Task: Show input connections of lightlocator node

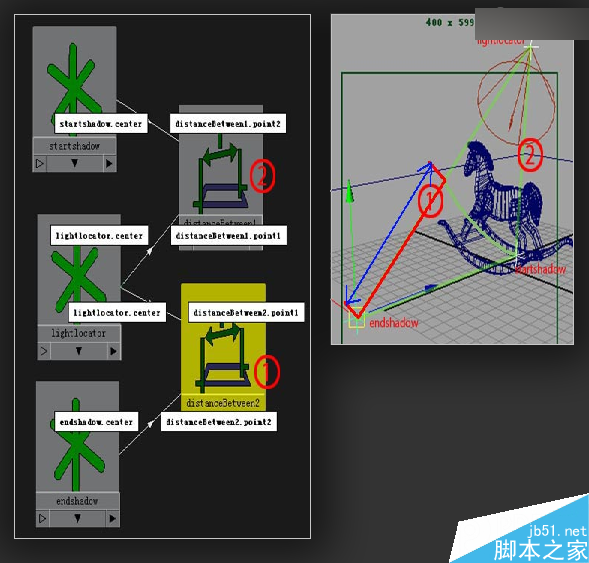Action: [44, 352]
